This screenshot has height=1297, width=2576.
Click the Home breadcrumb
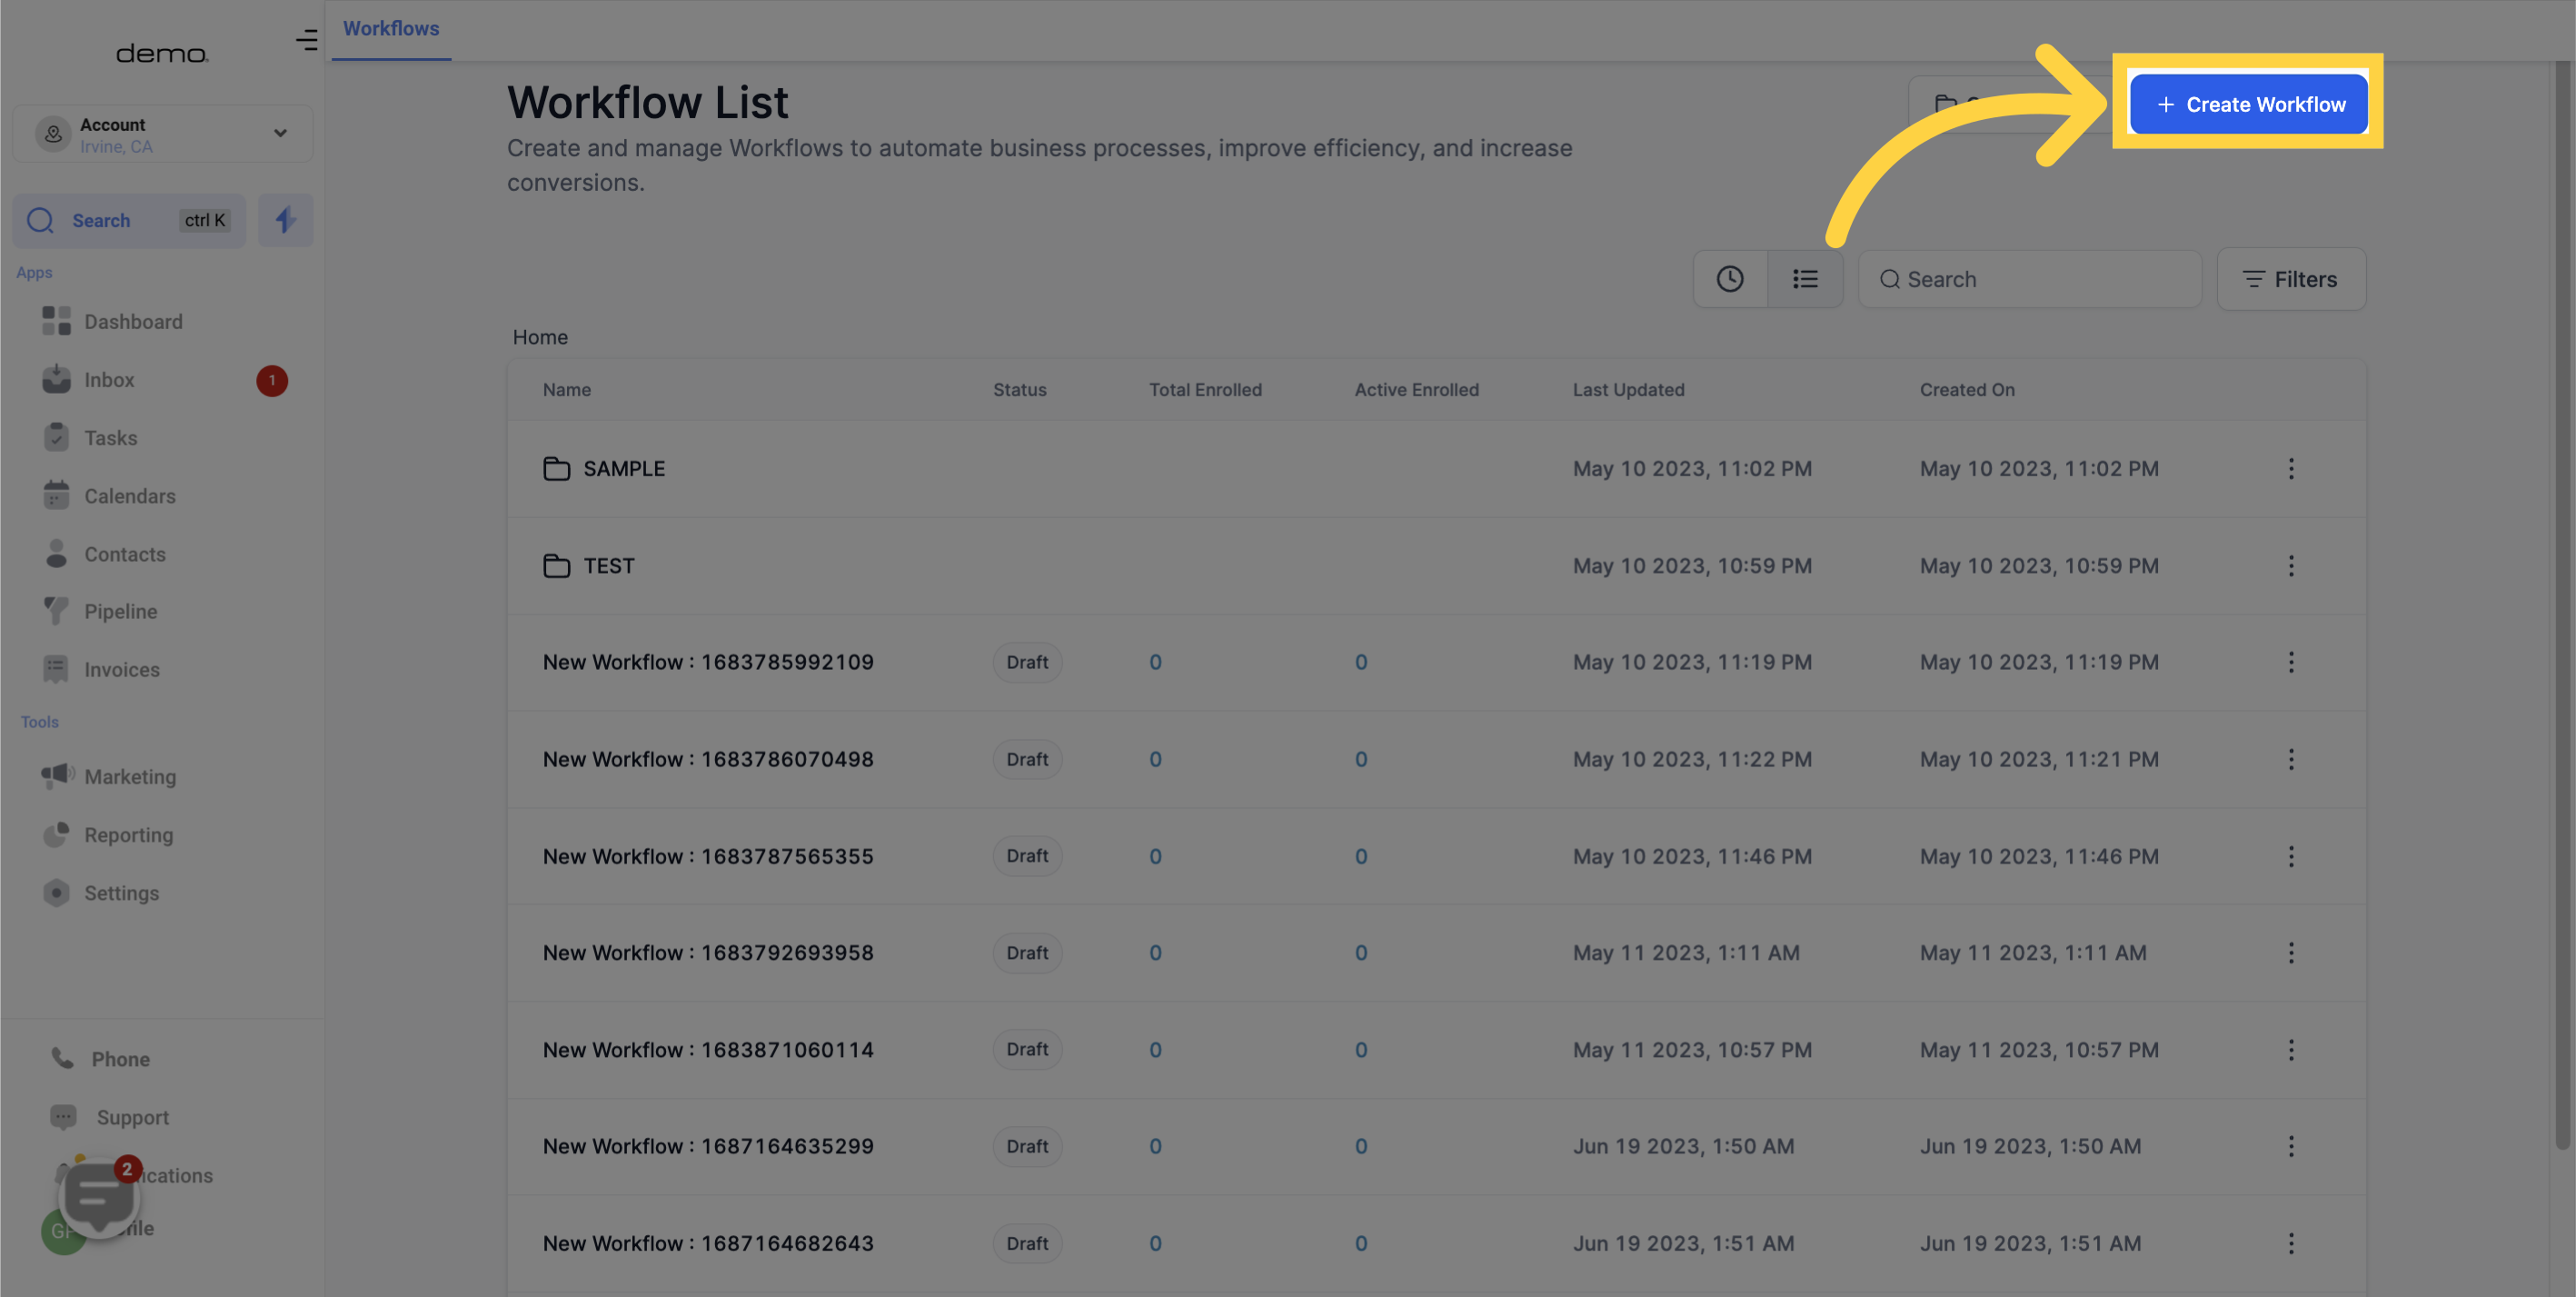[540, 337]
